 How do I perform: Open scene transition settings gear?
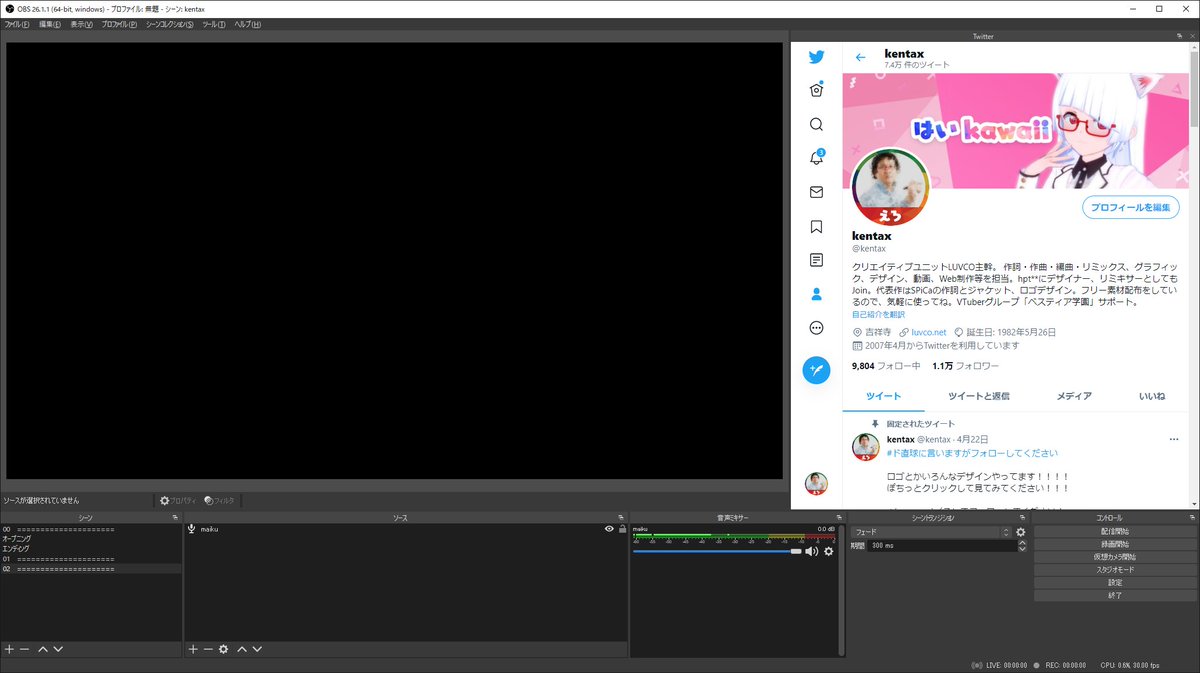[x=1021, y=532]
